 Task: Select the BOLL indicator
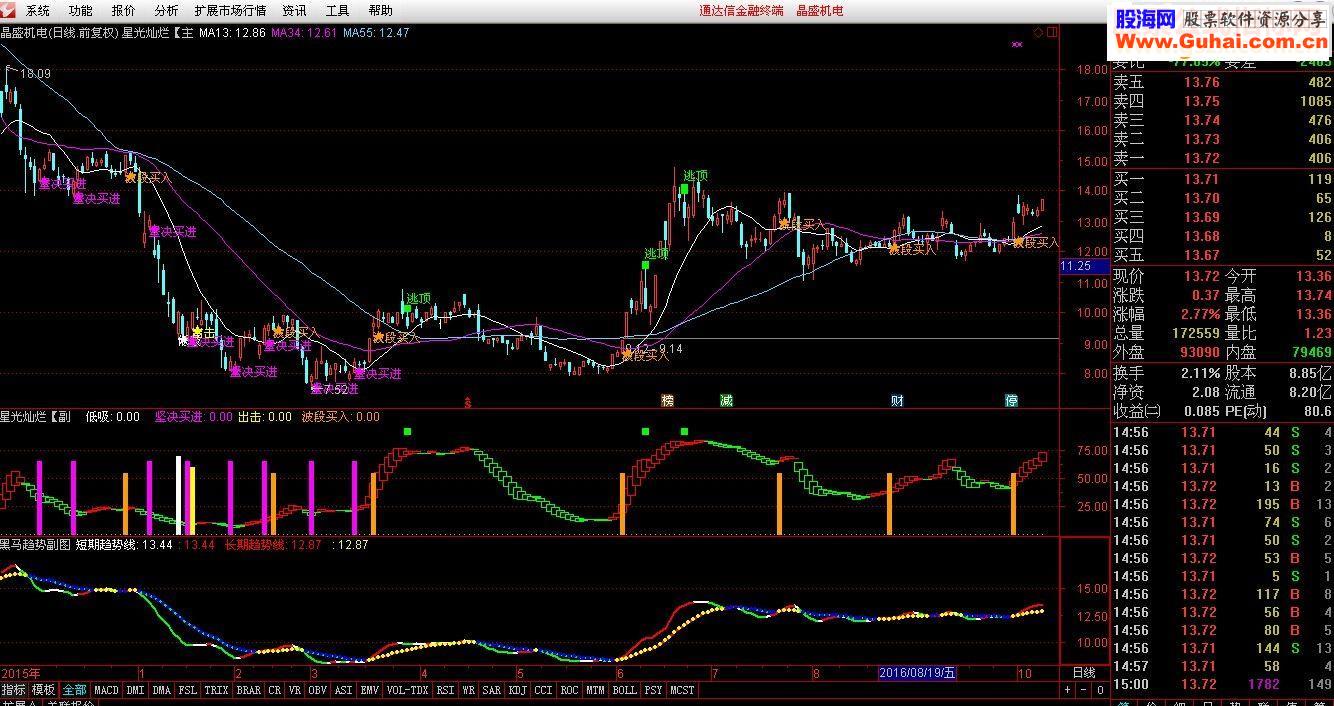625,690
